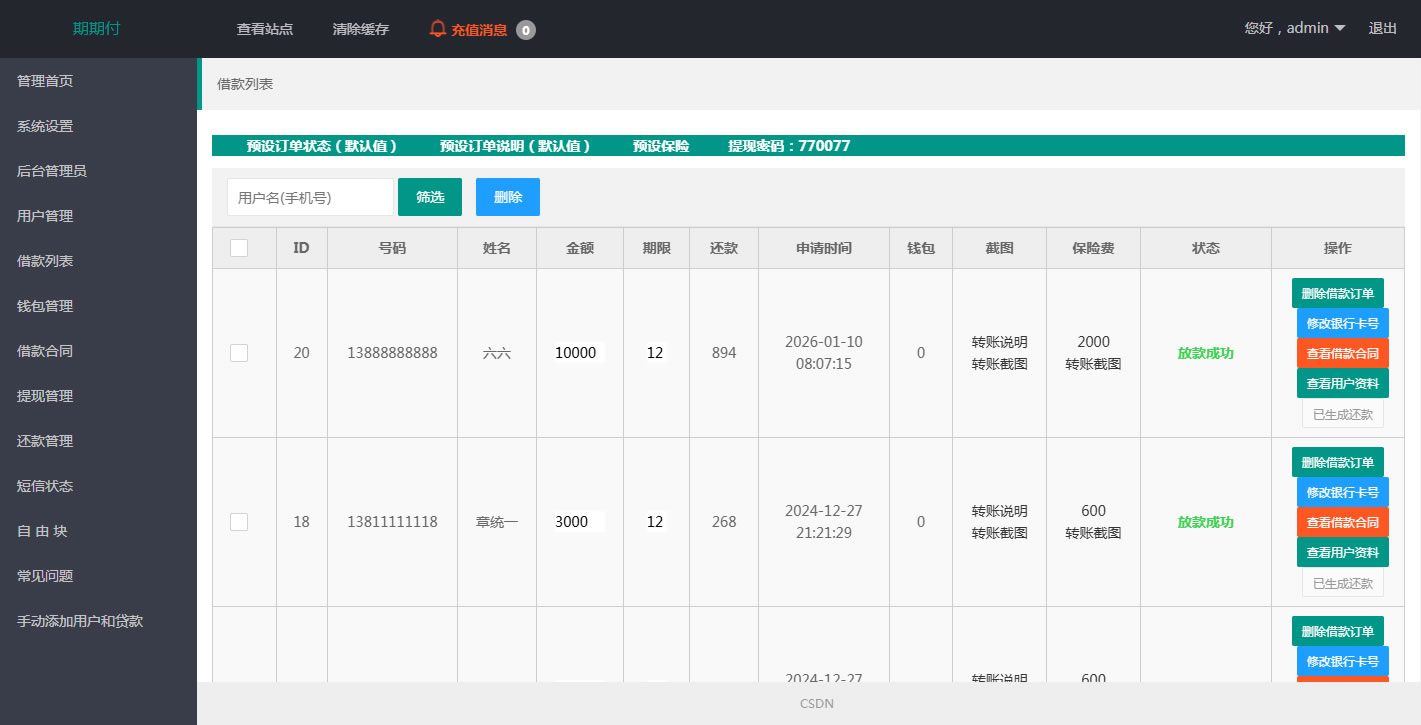The image size is (1421, 725).
Task: Click the green 筛选 filter button
Action: click(430, 197)
